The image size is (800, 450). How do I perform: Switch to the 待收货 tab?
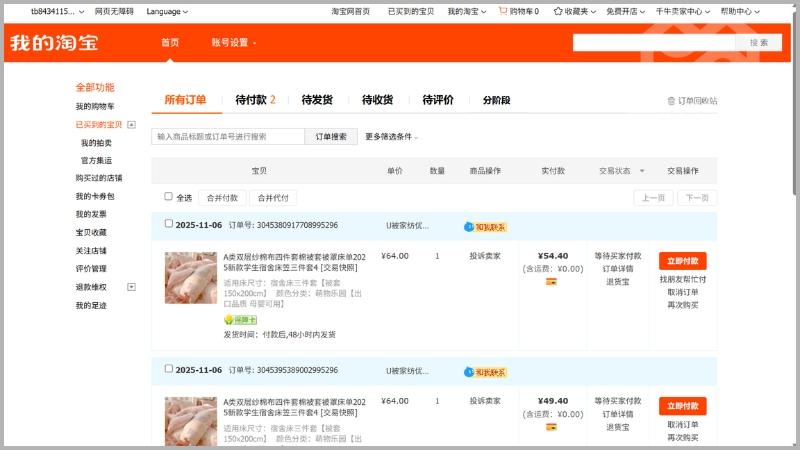377,100
